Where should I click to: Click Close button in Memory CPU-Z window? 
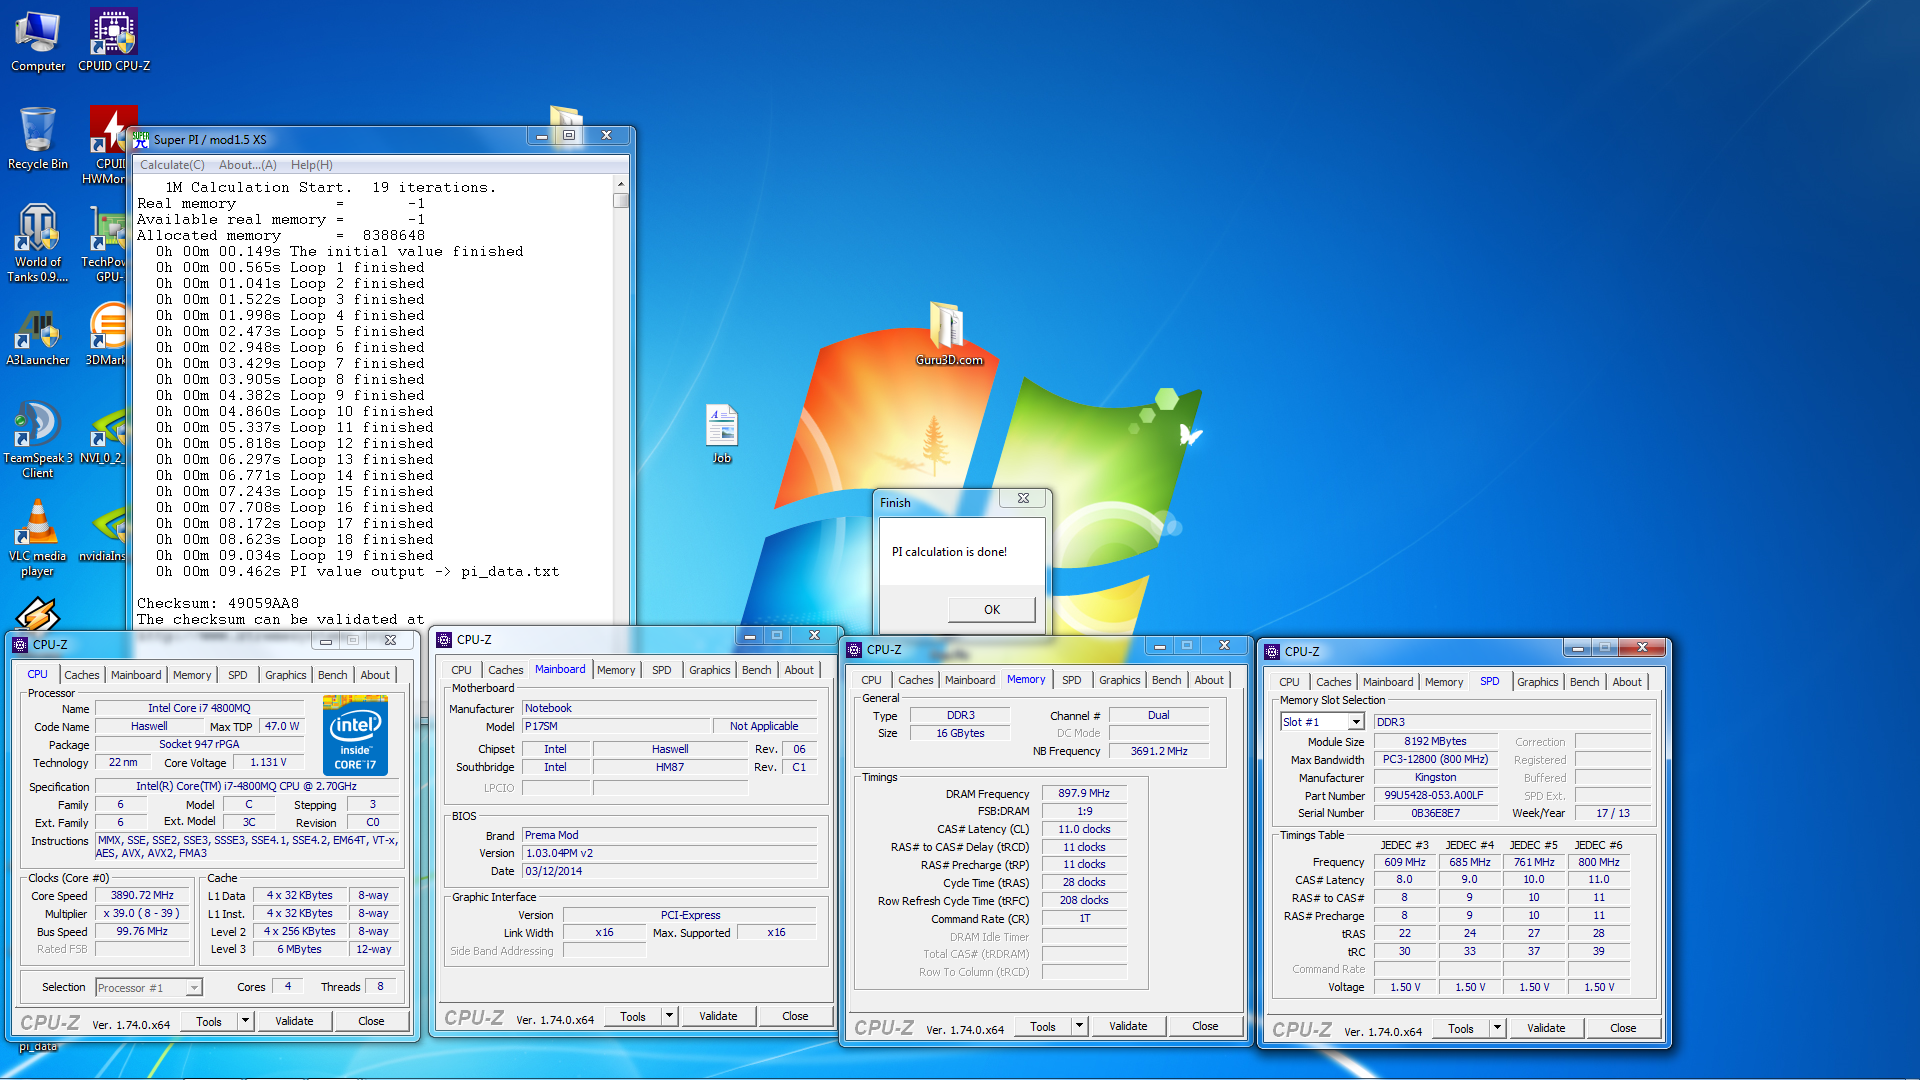(x=1205, y=1026)
